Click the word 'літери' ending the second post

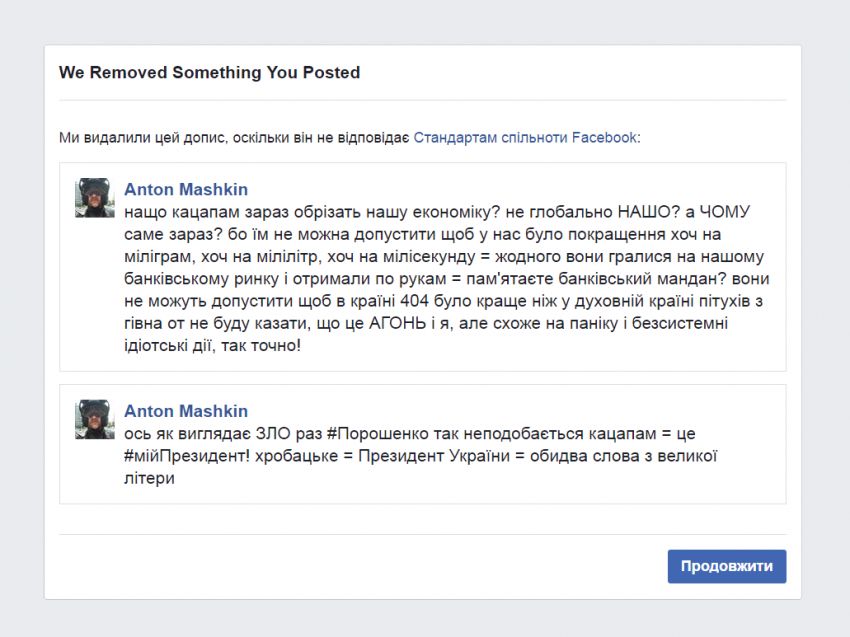click(x=150, y=478)
